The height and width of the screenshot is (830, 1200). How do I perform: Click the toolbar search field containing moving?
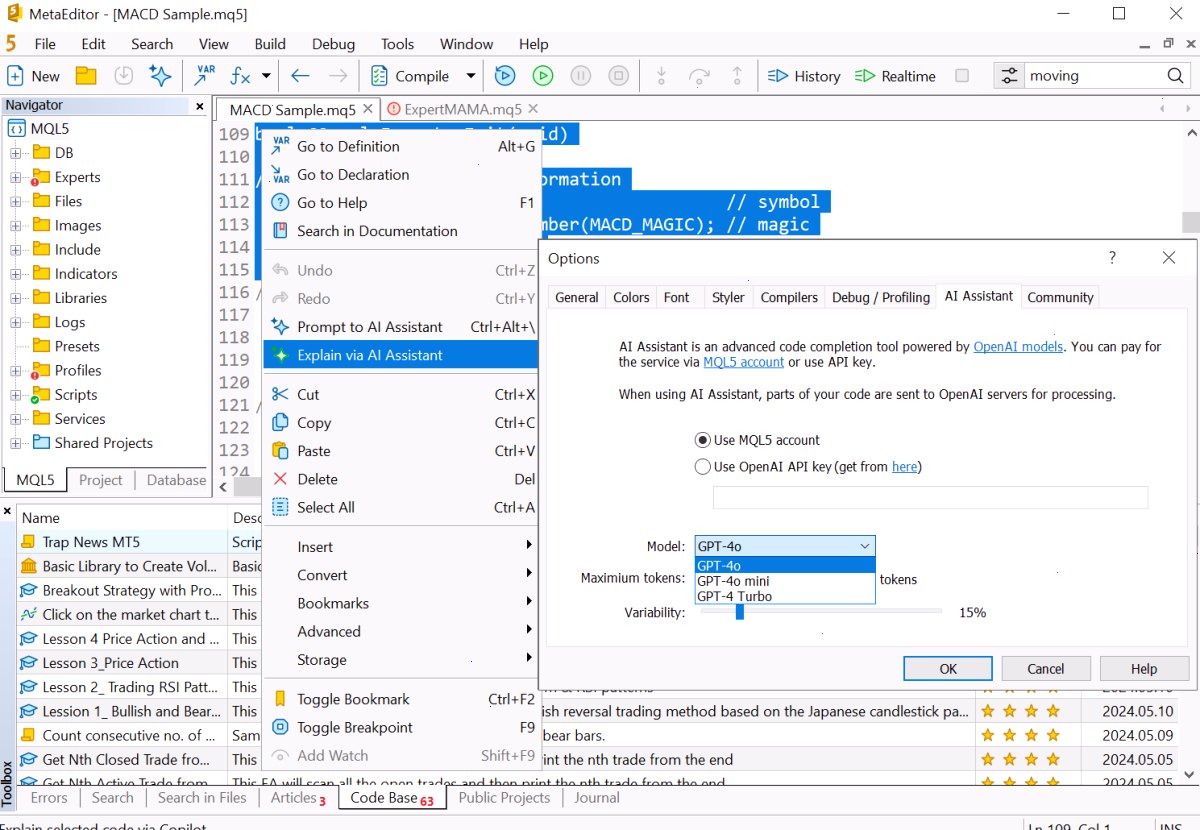click(x=1094, y=76)
